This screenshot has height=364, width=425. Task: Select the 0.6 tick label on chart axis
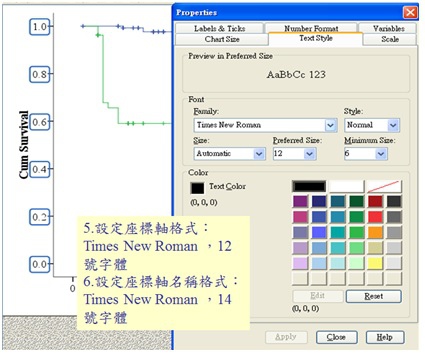40,122
